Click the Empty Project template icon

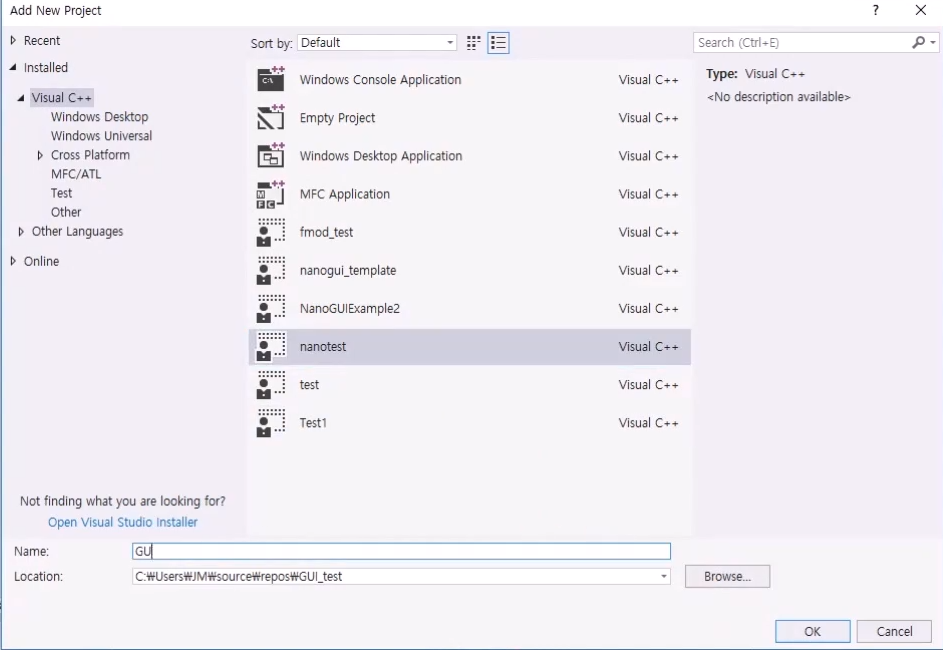click(x=271, y=117)
